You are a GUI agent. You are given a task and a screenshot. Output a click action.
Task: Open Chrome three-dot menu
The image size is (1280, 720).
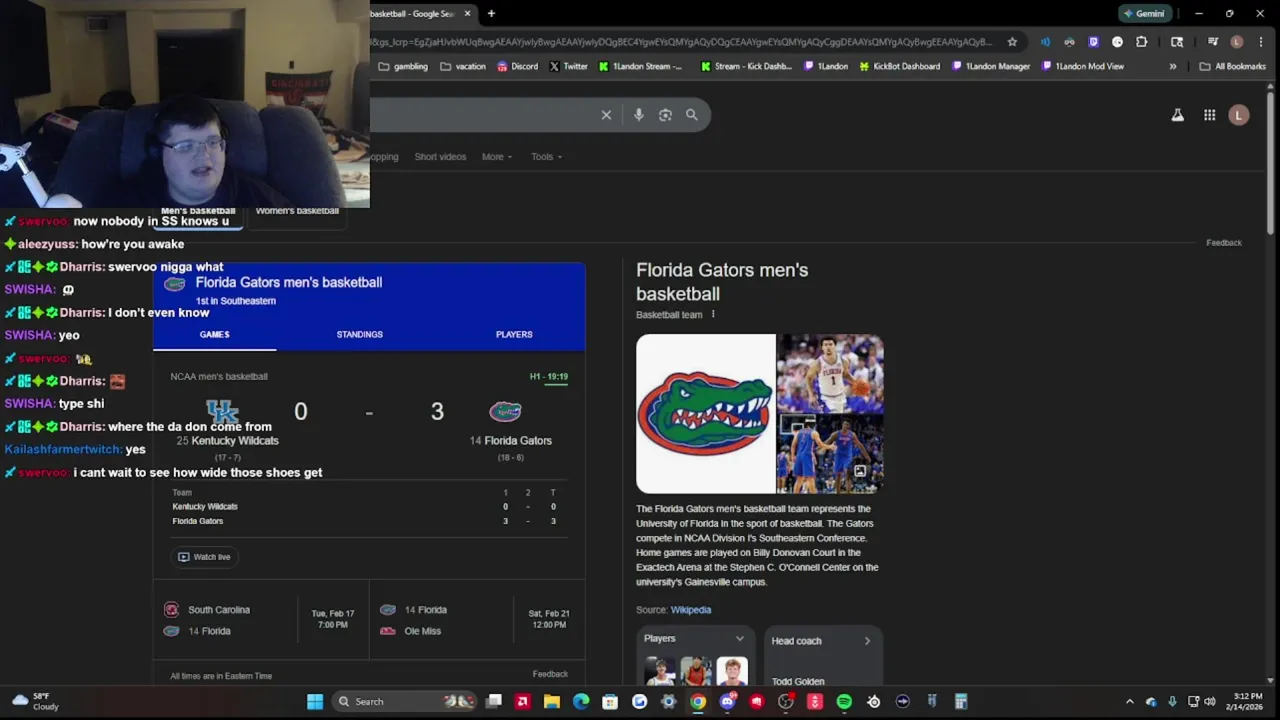click(1260, 42)
